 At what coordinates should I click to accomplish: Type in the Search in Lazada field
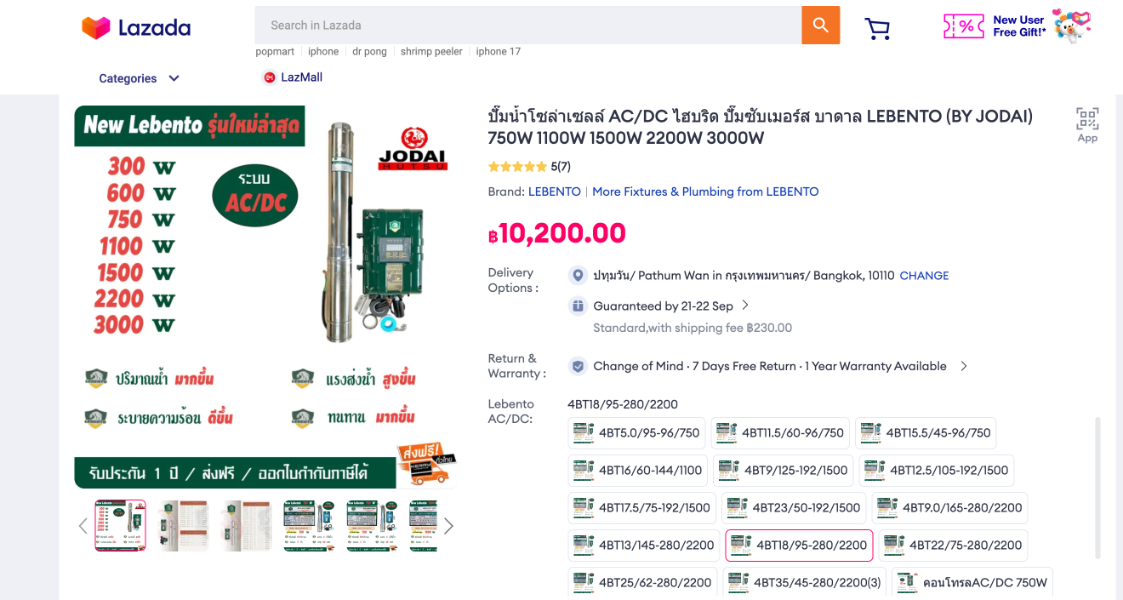coord(528,25)
